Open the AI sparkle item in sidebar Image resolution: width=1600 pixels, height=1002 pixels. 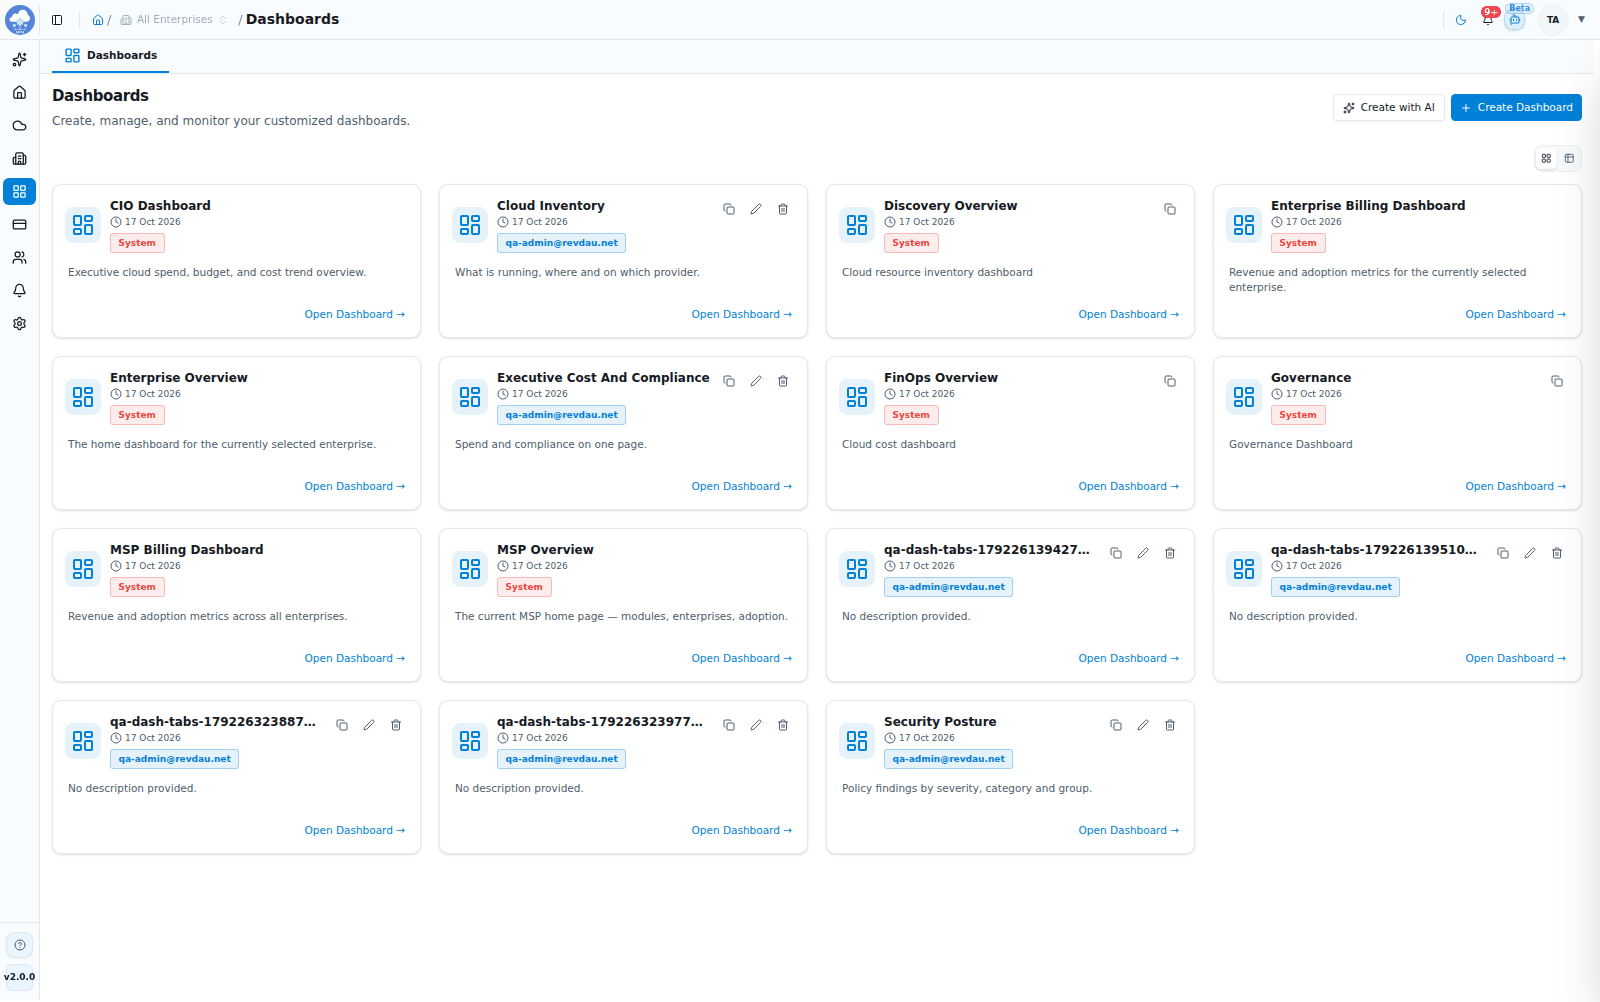[x=19, y=60]
